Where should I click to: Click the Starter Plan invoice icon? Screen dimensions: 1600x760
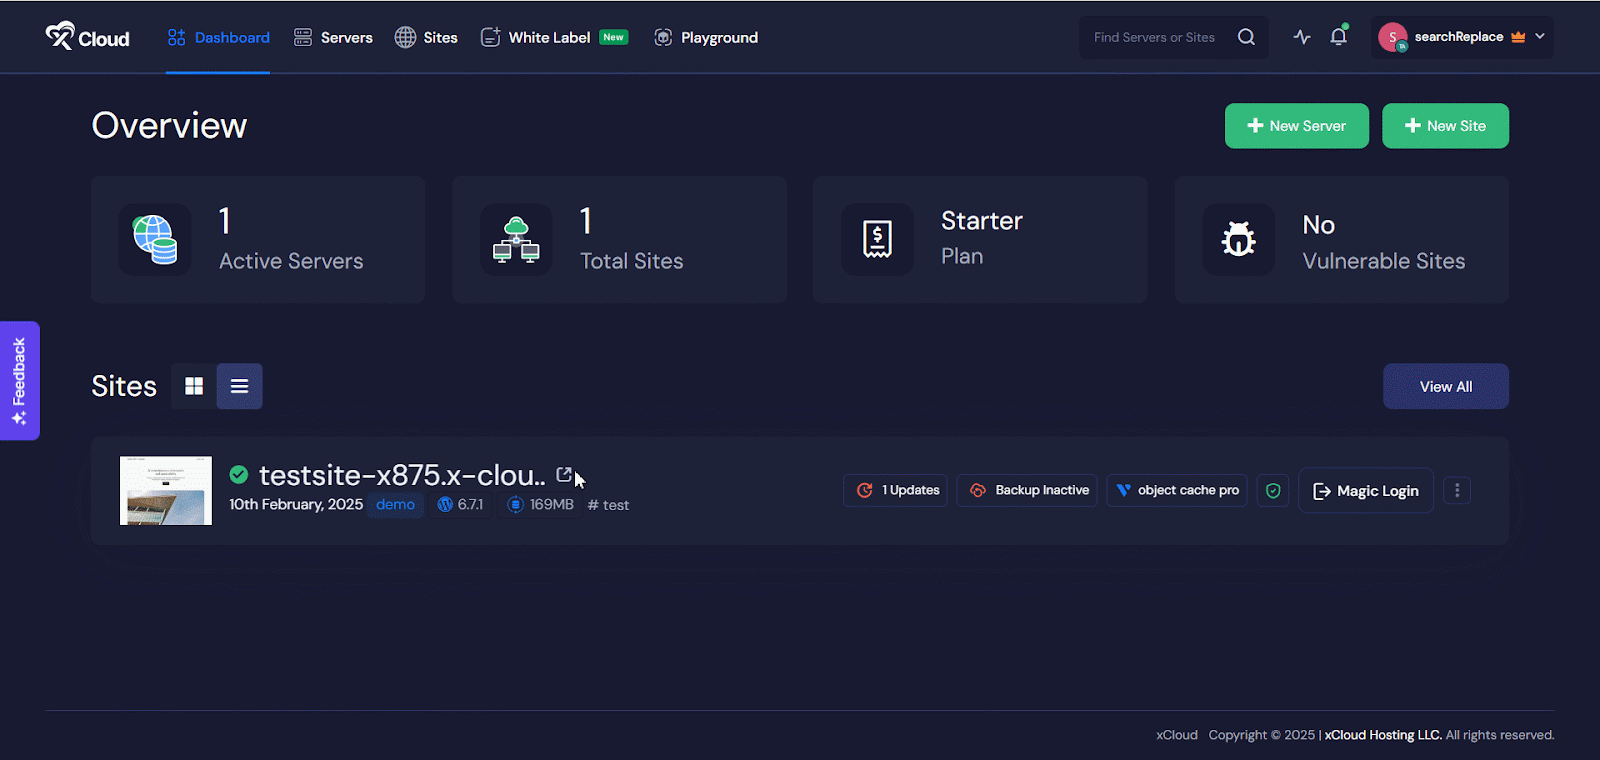point(877,240)
